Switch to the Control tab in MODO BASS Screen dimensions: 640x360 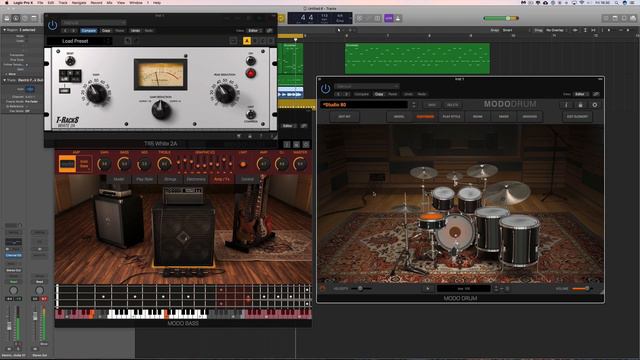tap(247, 179)
